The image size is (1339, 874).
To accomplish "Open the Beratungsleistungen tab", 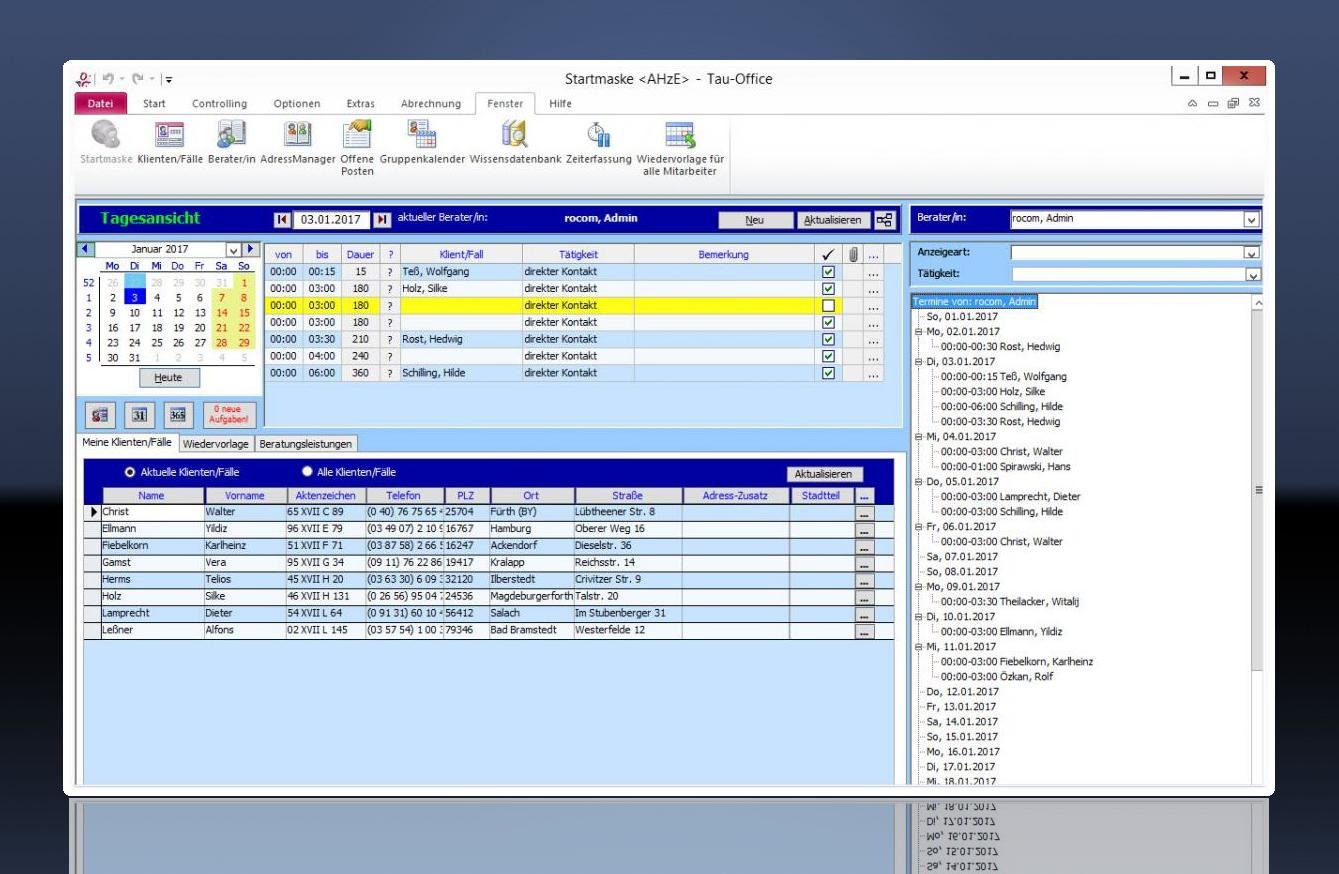I will [305, 443].
